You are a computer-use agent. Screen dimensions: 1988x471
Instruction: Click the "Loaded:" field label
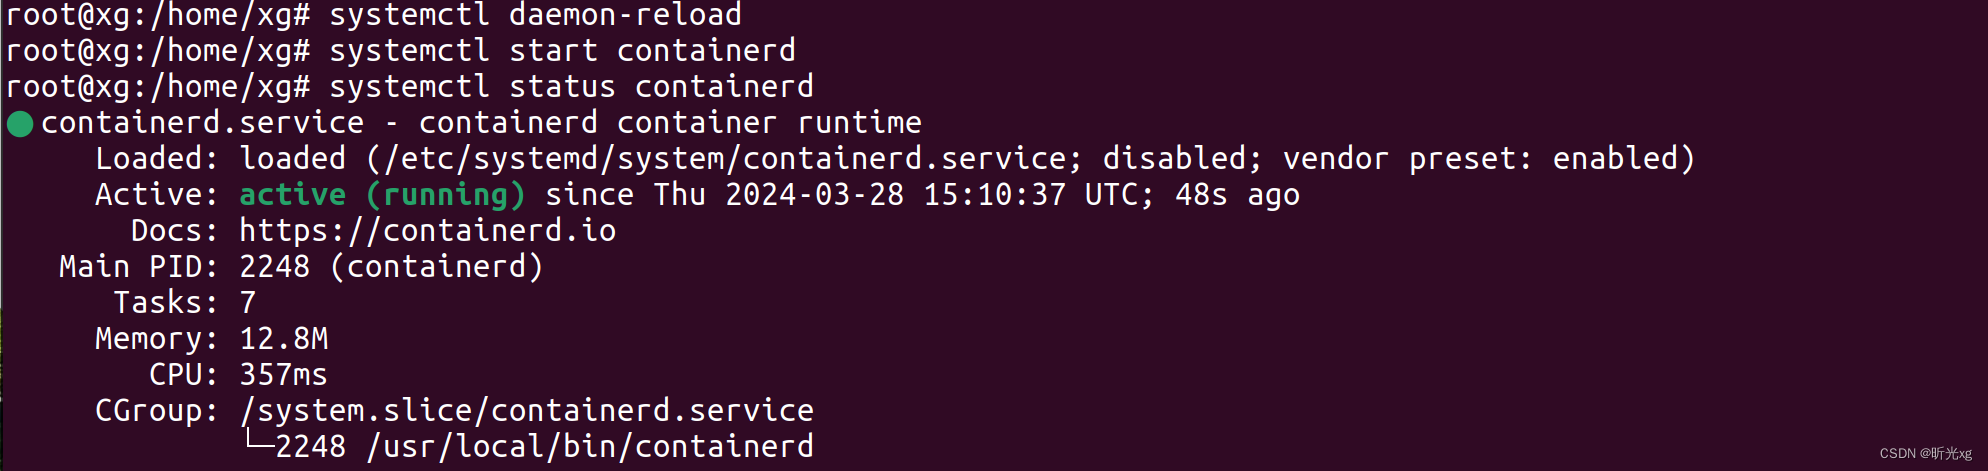point(155,159)
